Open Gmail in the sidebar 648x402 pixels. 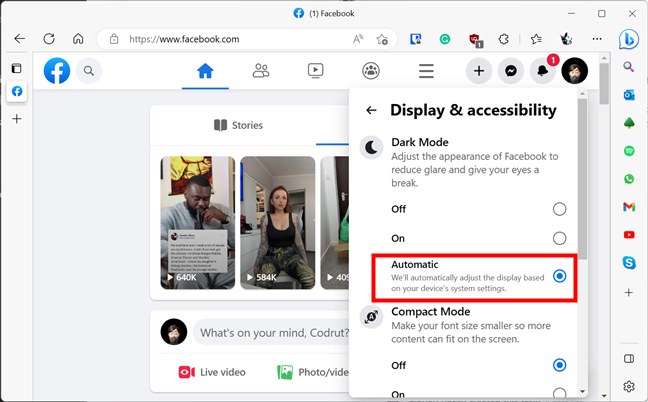pos(629,207)
